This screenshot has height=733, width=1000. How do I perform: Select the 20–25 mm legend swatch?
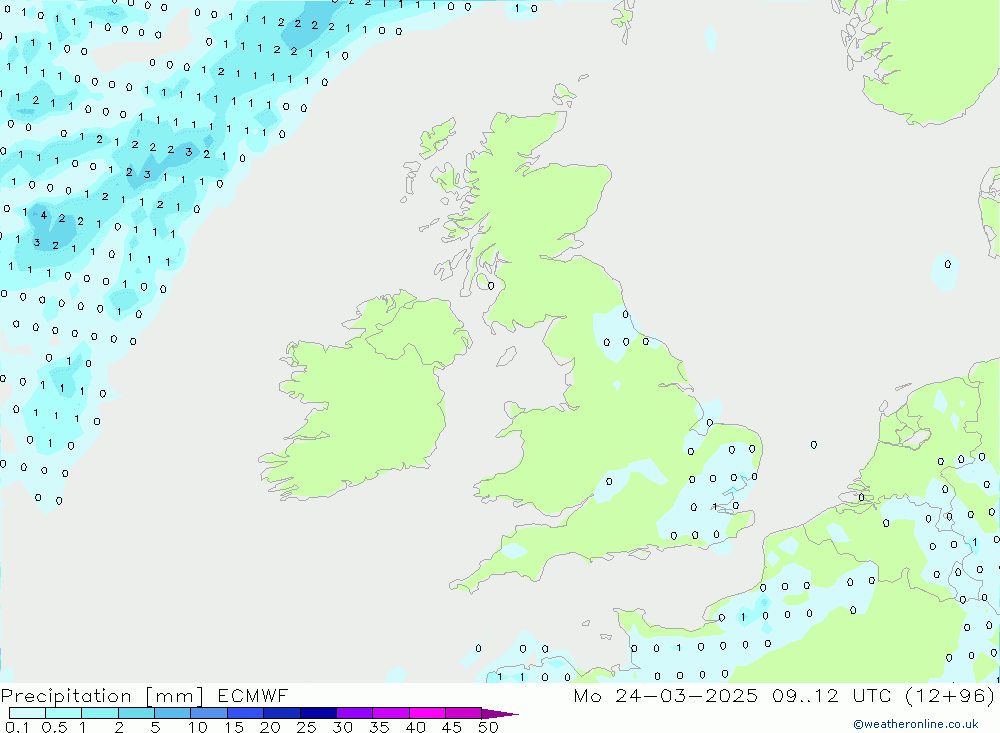282,713
